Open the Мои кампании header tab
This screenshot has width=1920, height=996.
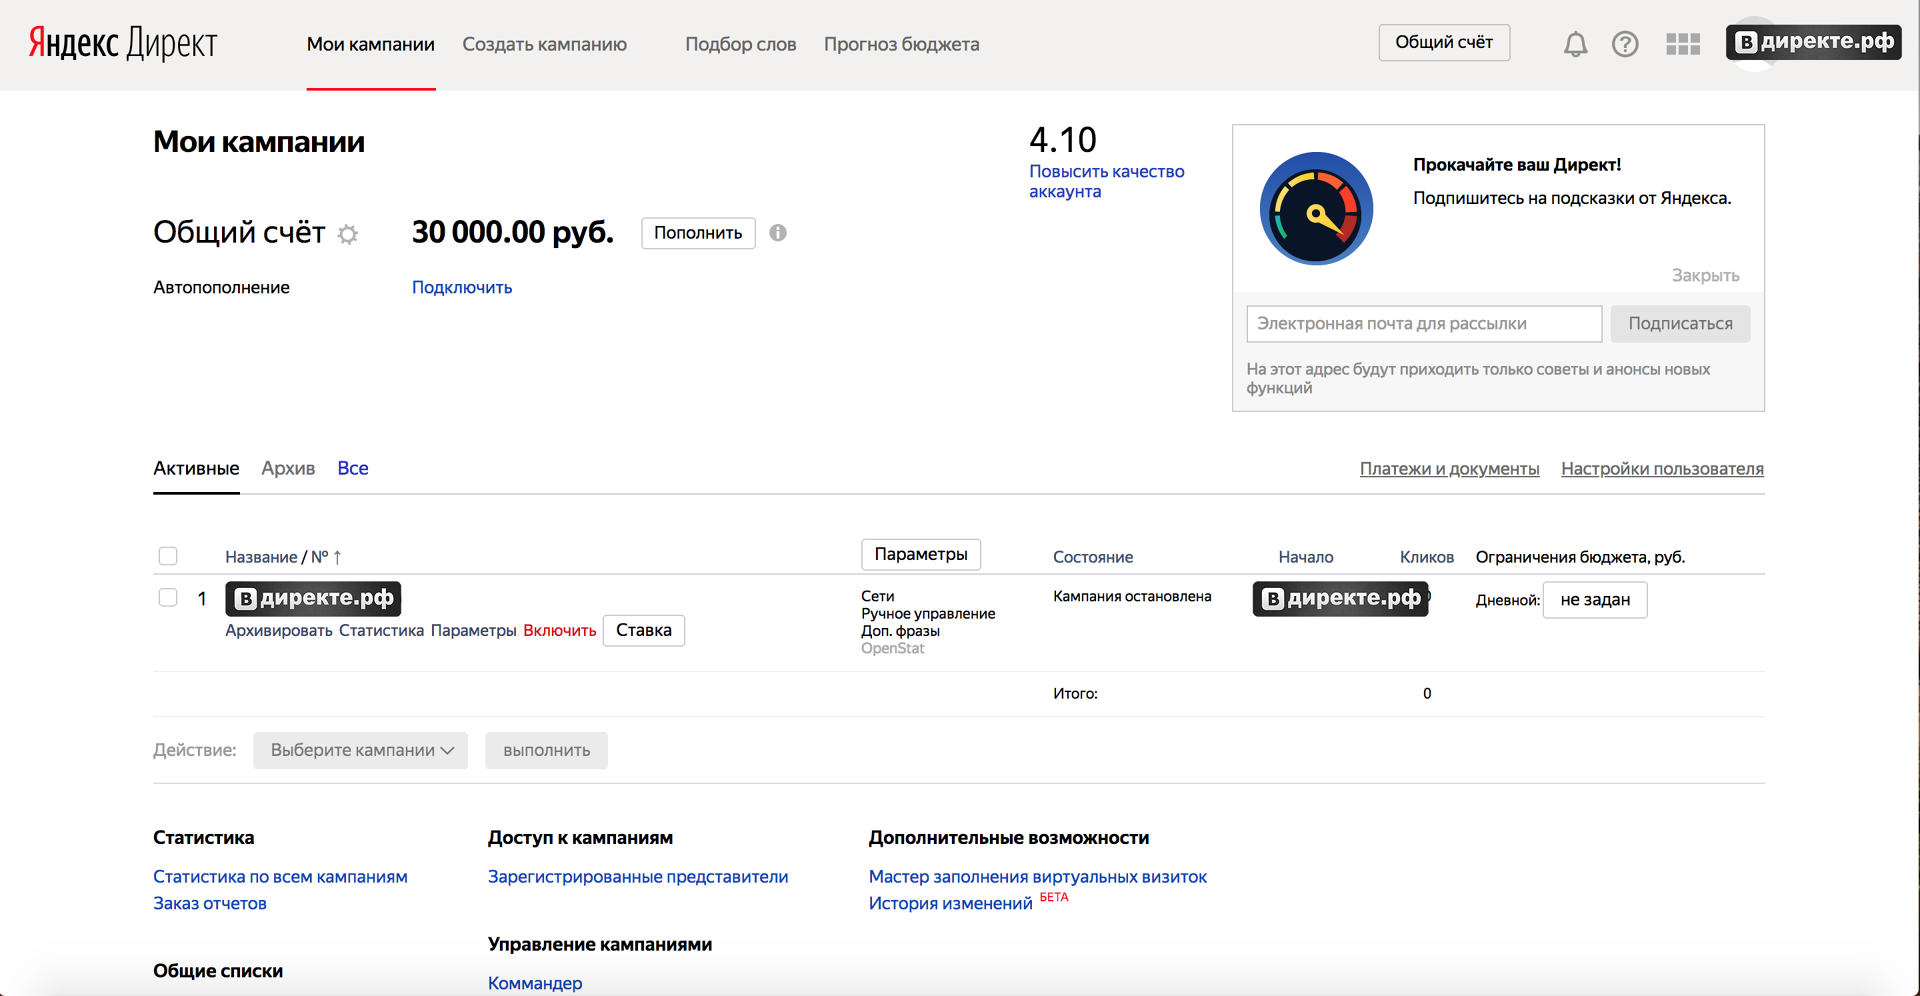(x=370, y=44)
